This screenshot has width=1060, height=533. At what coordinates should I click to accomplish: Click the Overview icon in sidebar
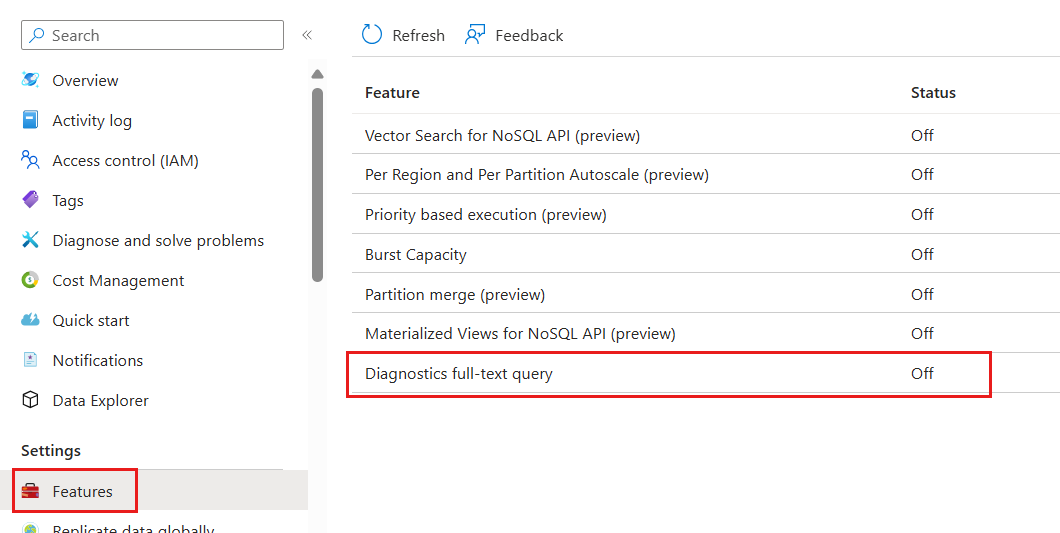[x=31, y=80]
